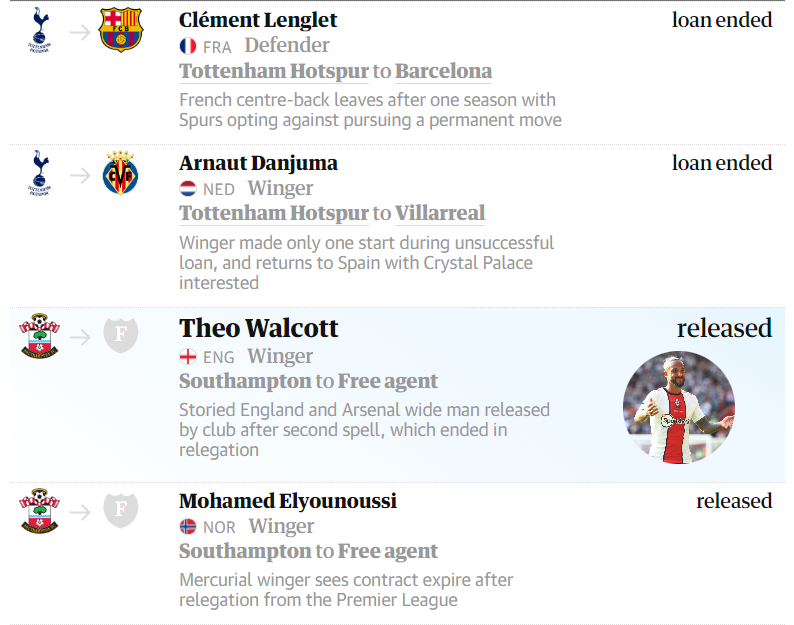This screenshot has width=794, height=625.
Task: Click free agent shield beside Mohamed Elyounoussi
Action: [121, 510]
